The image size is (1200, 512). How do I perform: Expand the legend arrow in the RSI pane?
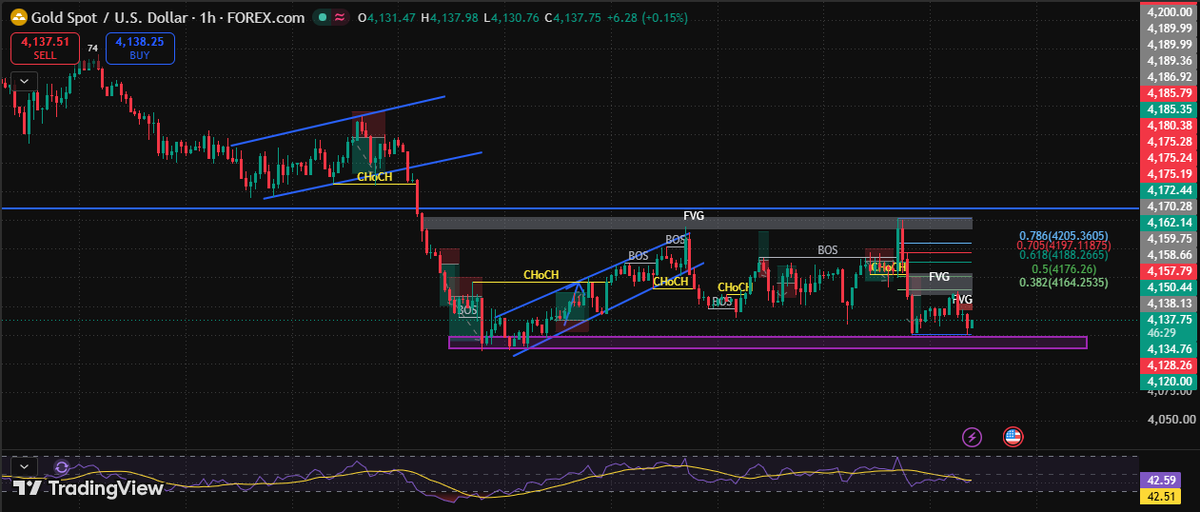pos(22,466)
